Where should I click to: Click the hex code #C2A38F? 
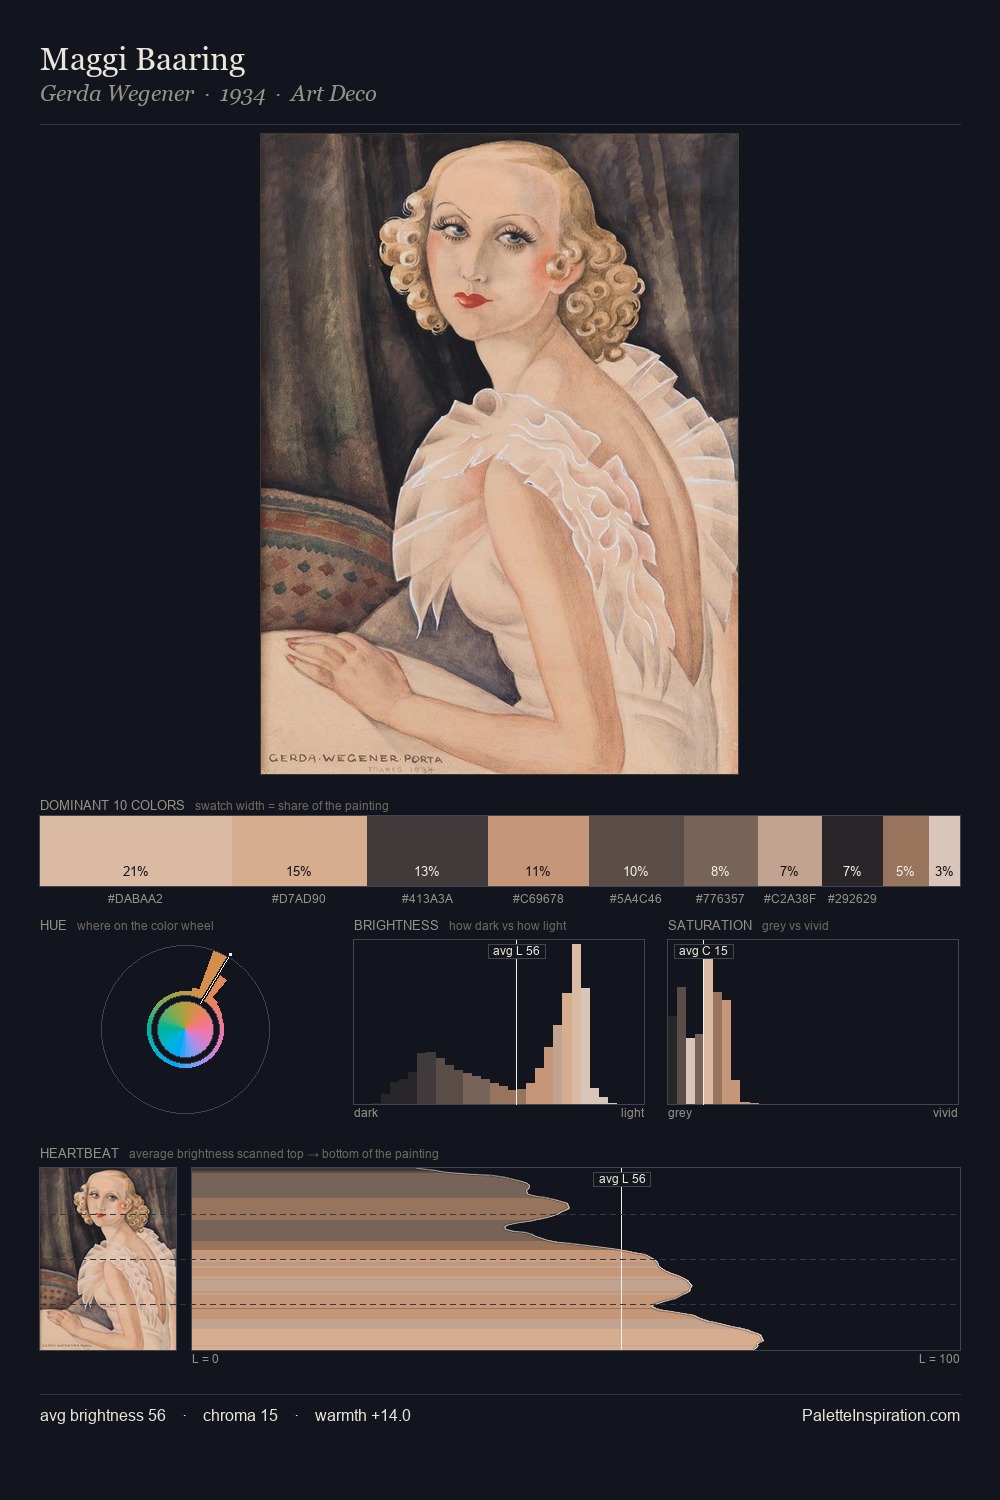click(790, 899)
